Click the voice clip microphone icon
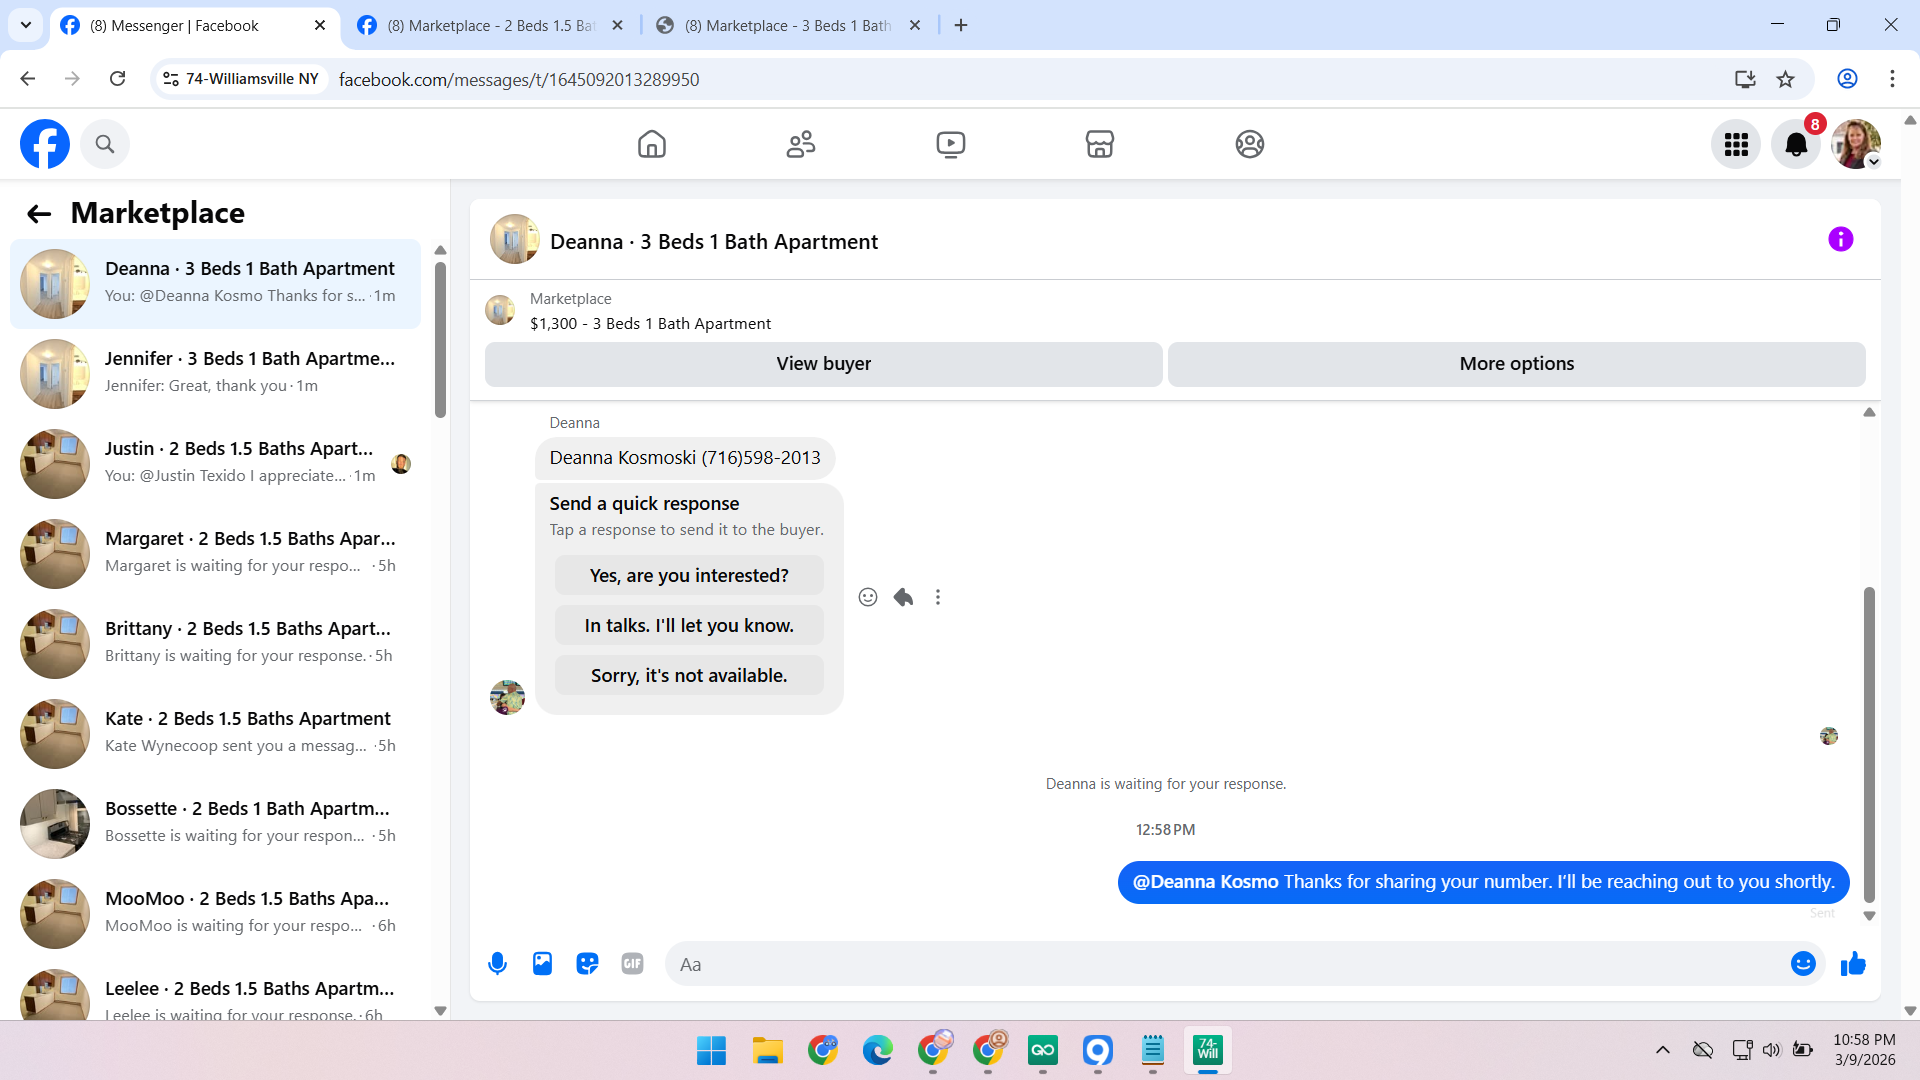The width and height of the screenshot is (1920, 1080). coord(497,964)
